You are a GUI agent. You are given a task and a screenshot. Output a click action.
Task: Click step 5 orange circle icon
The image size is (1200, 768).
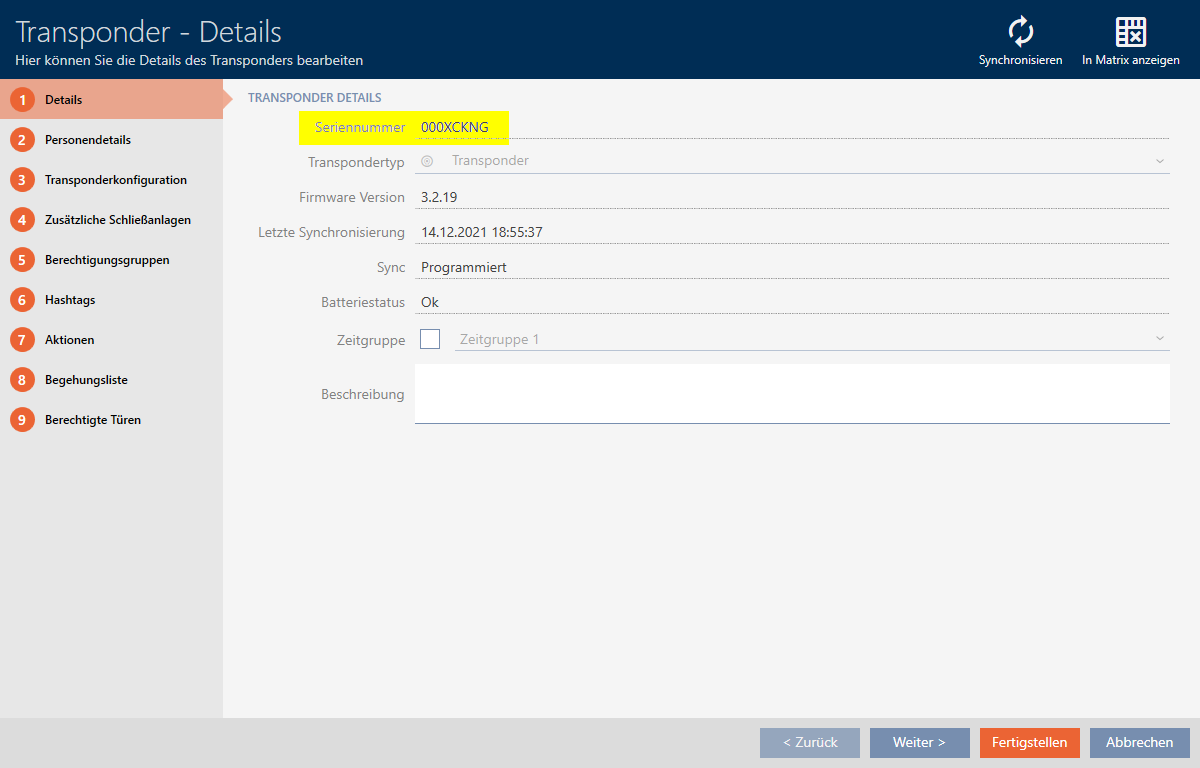click(22, 260)
